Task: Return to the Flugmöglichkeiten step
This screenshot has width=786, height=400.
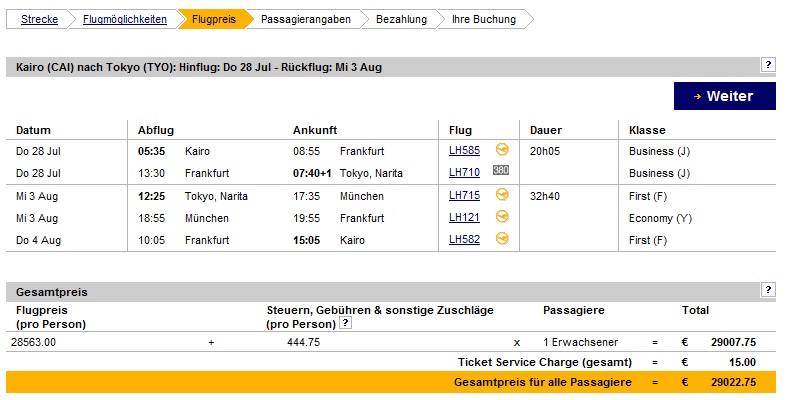Action: pyautogui.click(x=125, y=20)
